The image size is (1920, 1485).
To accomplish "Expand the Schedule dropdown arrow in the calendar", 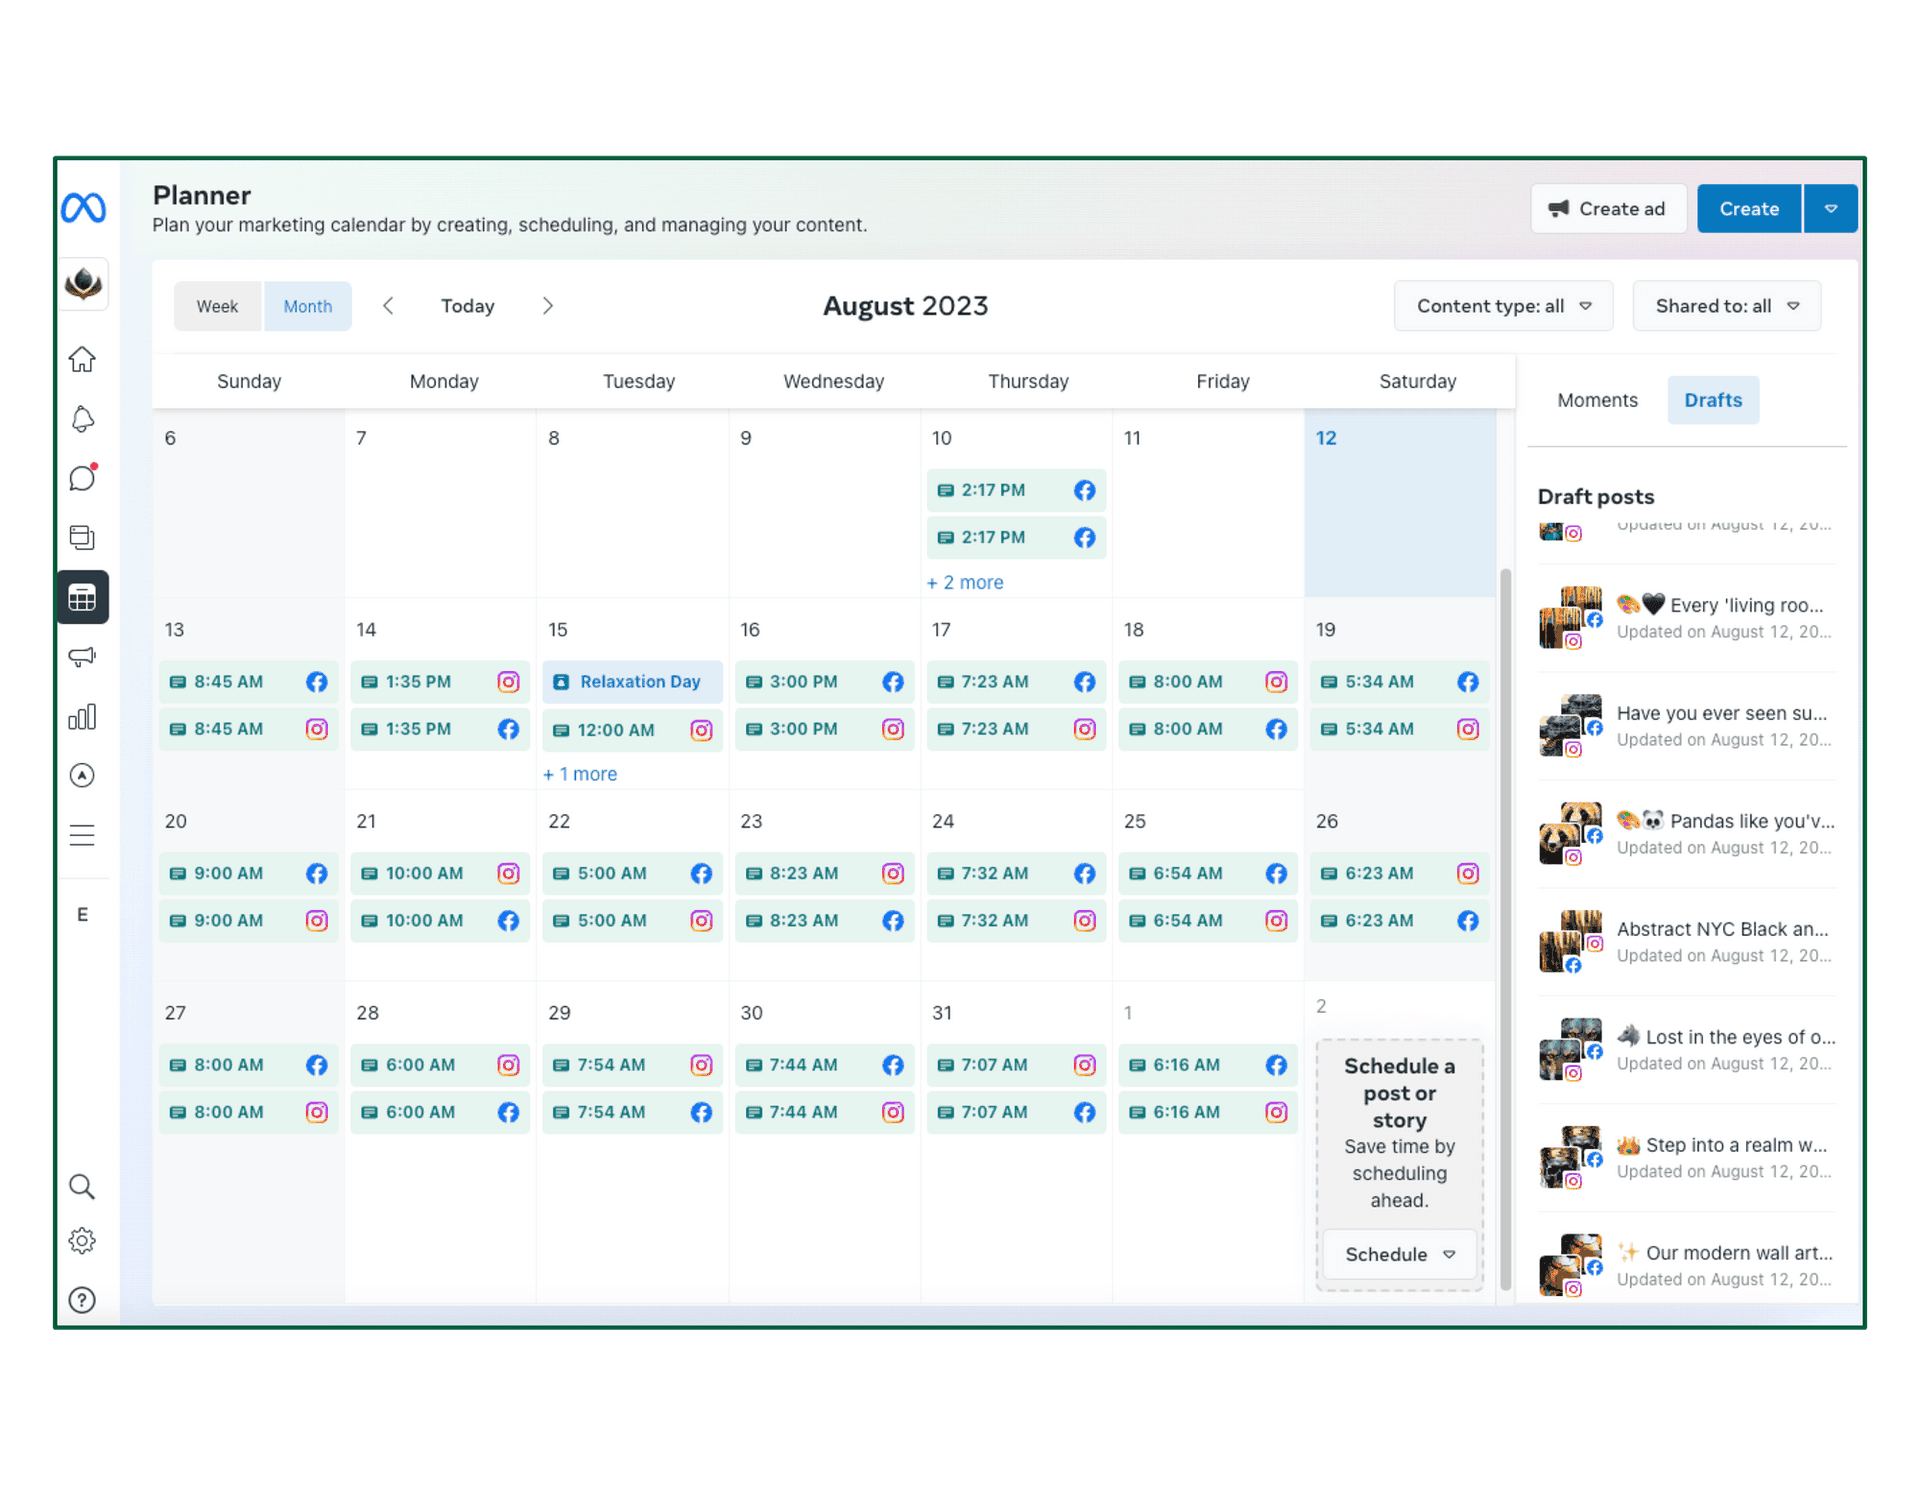I will (x=1448, y=1254).
